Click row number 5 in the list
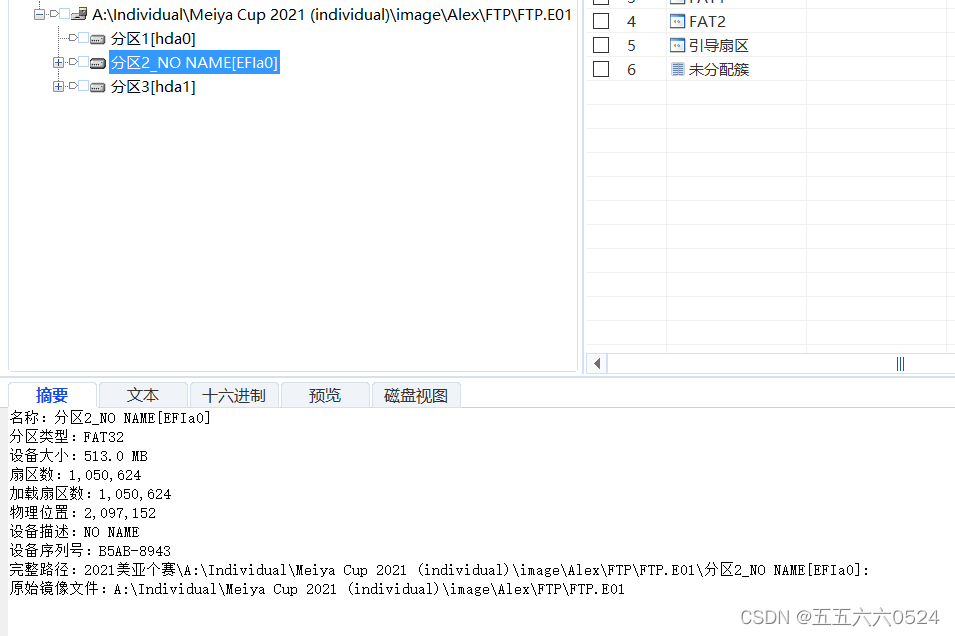This screenshot has height=636, width=955. pos(632,46)
